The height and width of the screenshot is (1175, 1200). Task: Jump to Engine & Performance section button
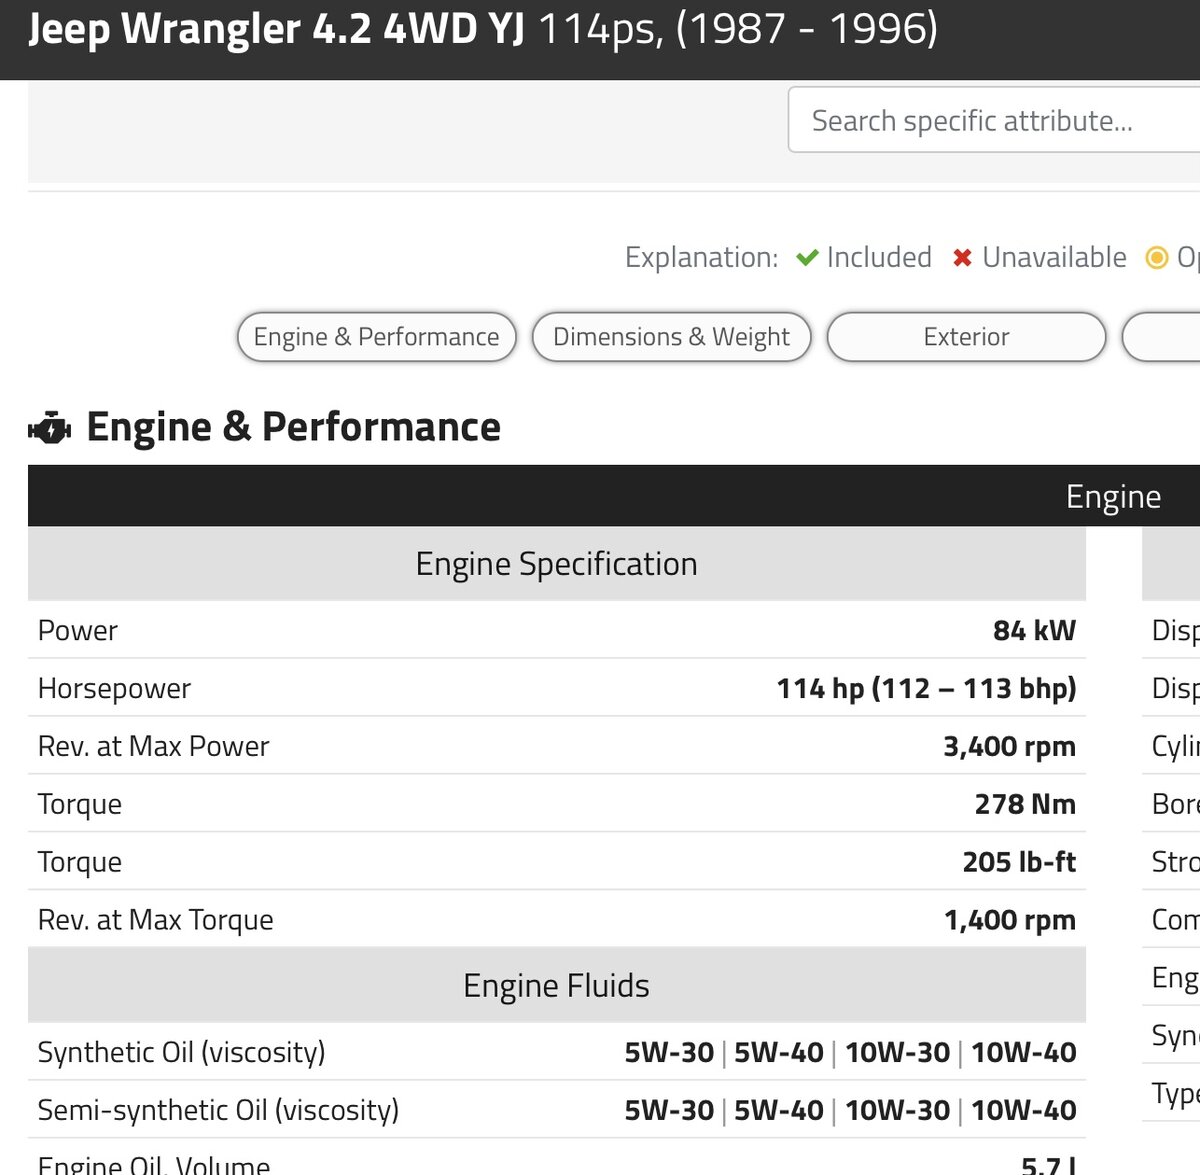point(376,337)
